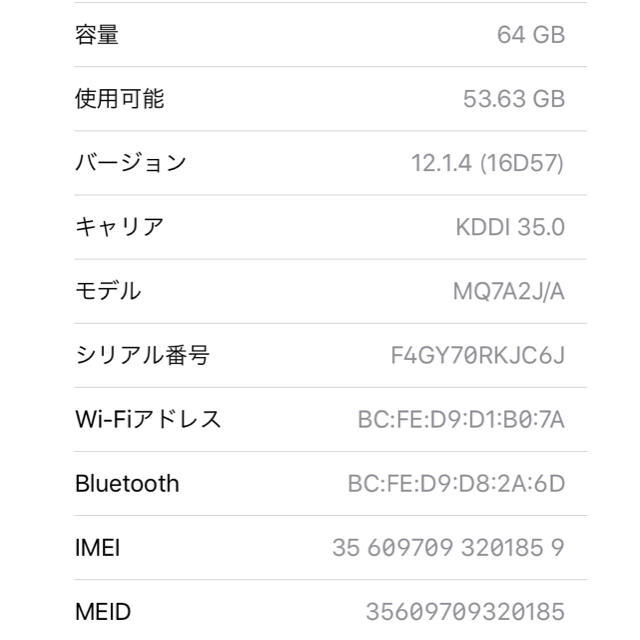Select MEID number 35609709320185
This screenshot has height=640, width=640.
[465, 611]
